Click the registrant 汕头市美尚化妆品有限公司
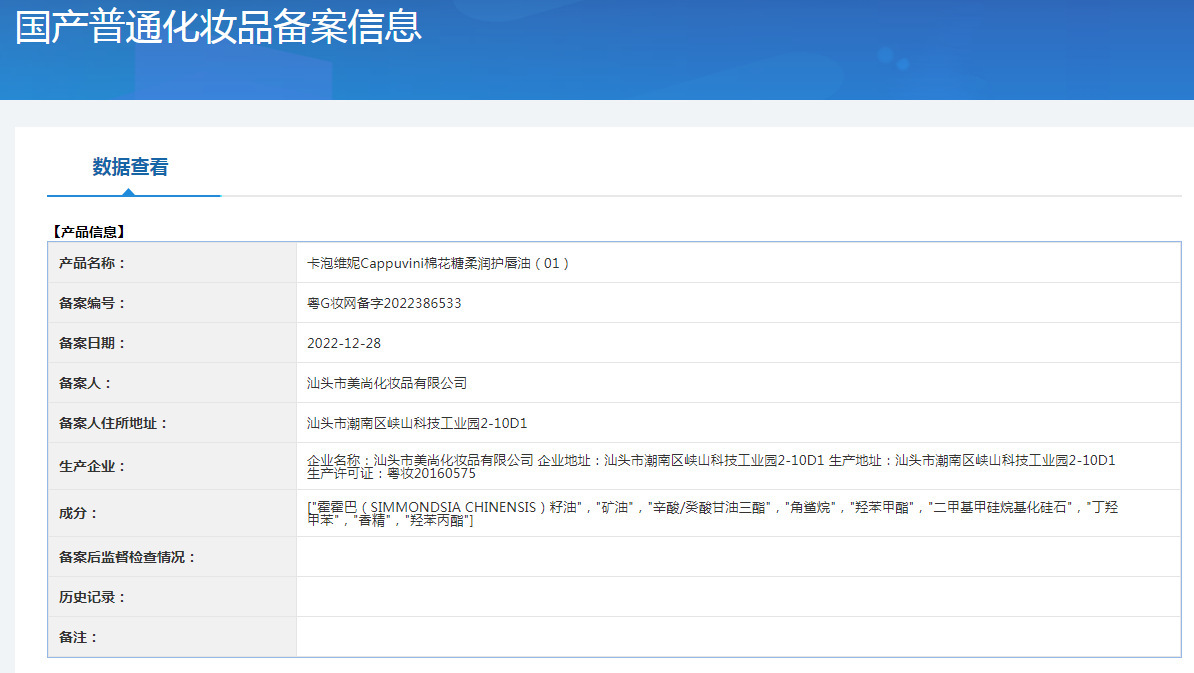Viewport: 1194px width, 673px height. [387, 383]
